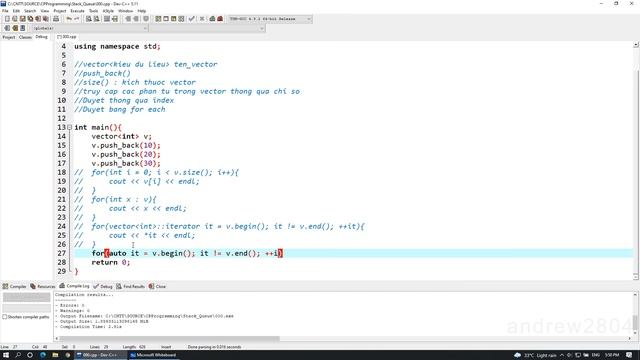Viewport: 640px width, 360px height.
Task: Show hidden system tray icons chevron
Action: click(x=562, y=355)
